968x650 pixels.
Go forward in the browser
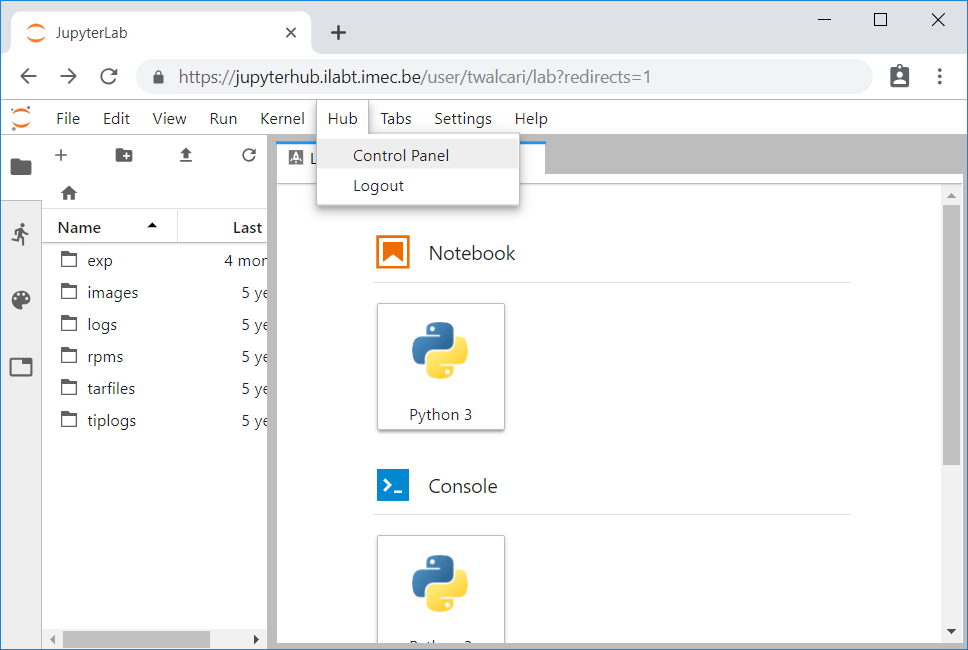point(69,77)
